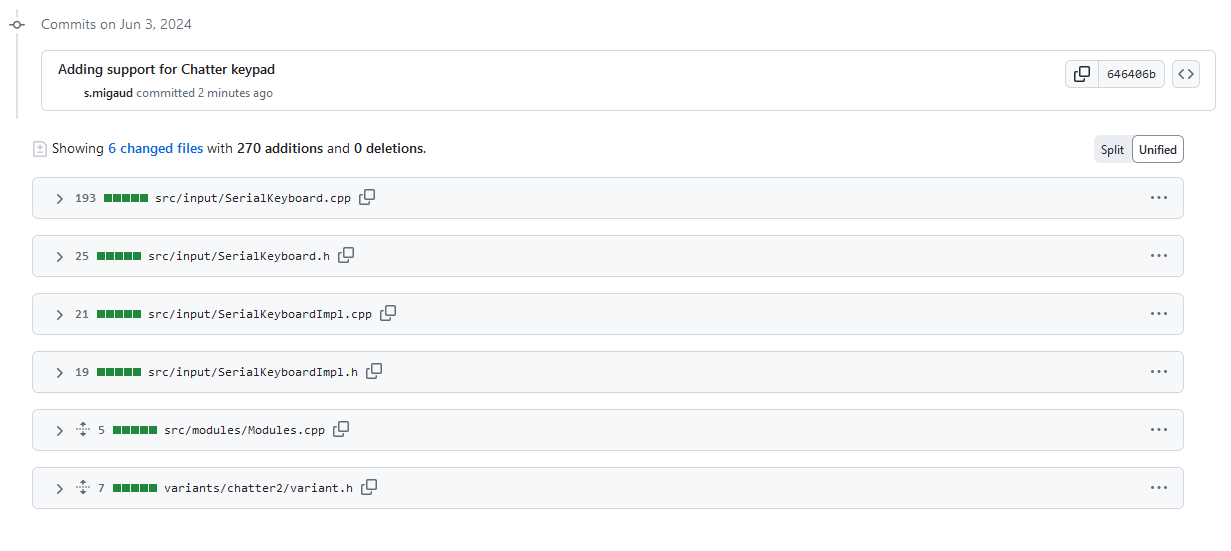Open s.migaud author profile
The image size is (1231, 551).
[108, 93]
